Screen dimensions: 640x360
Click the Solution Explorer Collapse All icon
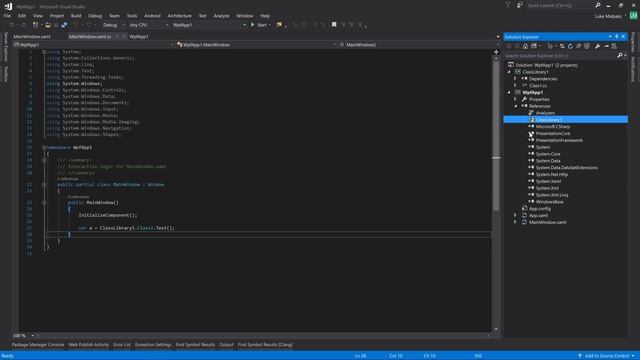click(x=578, y=46)
